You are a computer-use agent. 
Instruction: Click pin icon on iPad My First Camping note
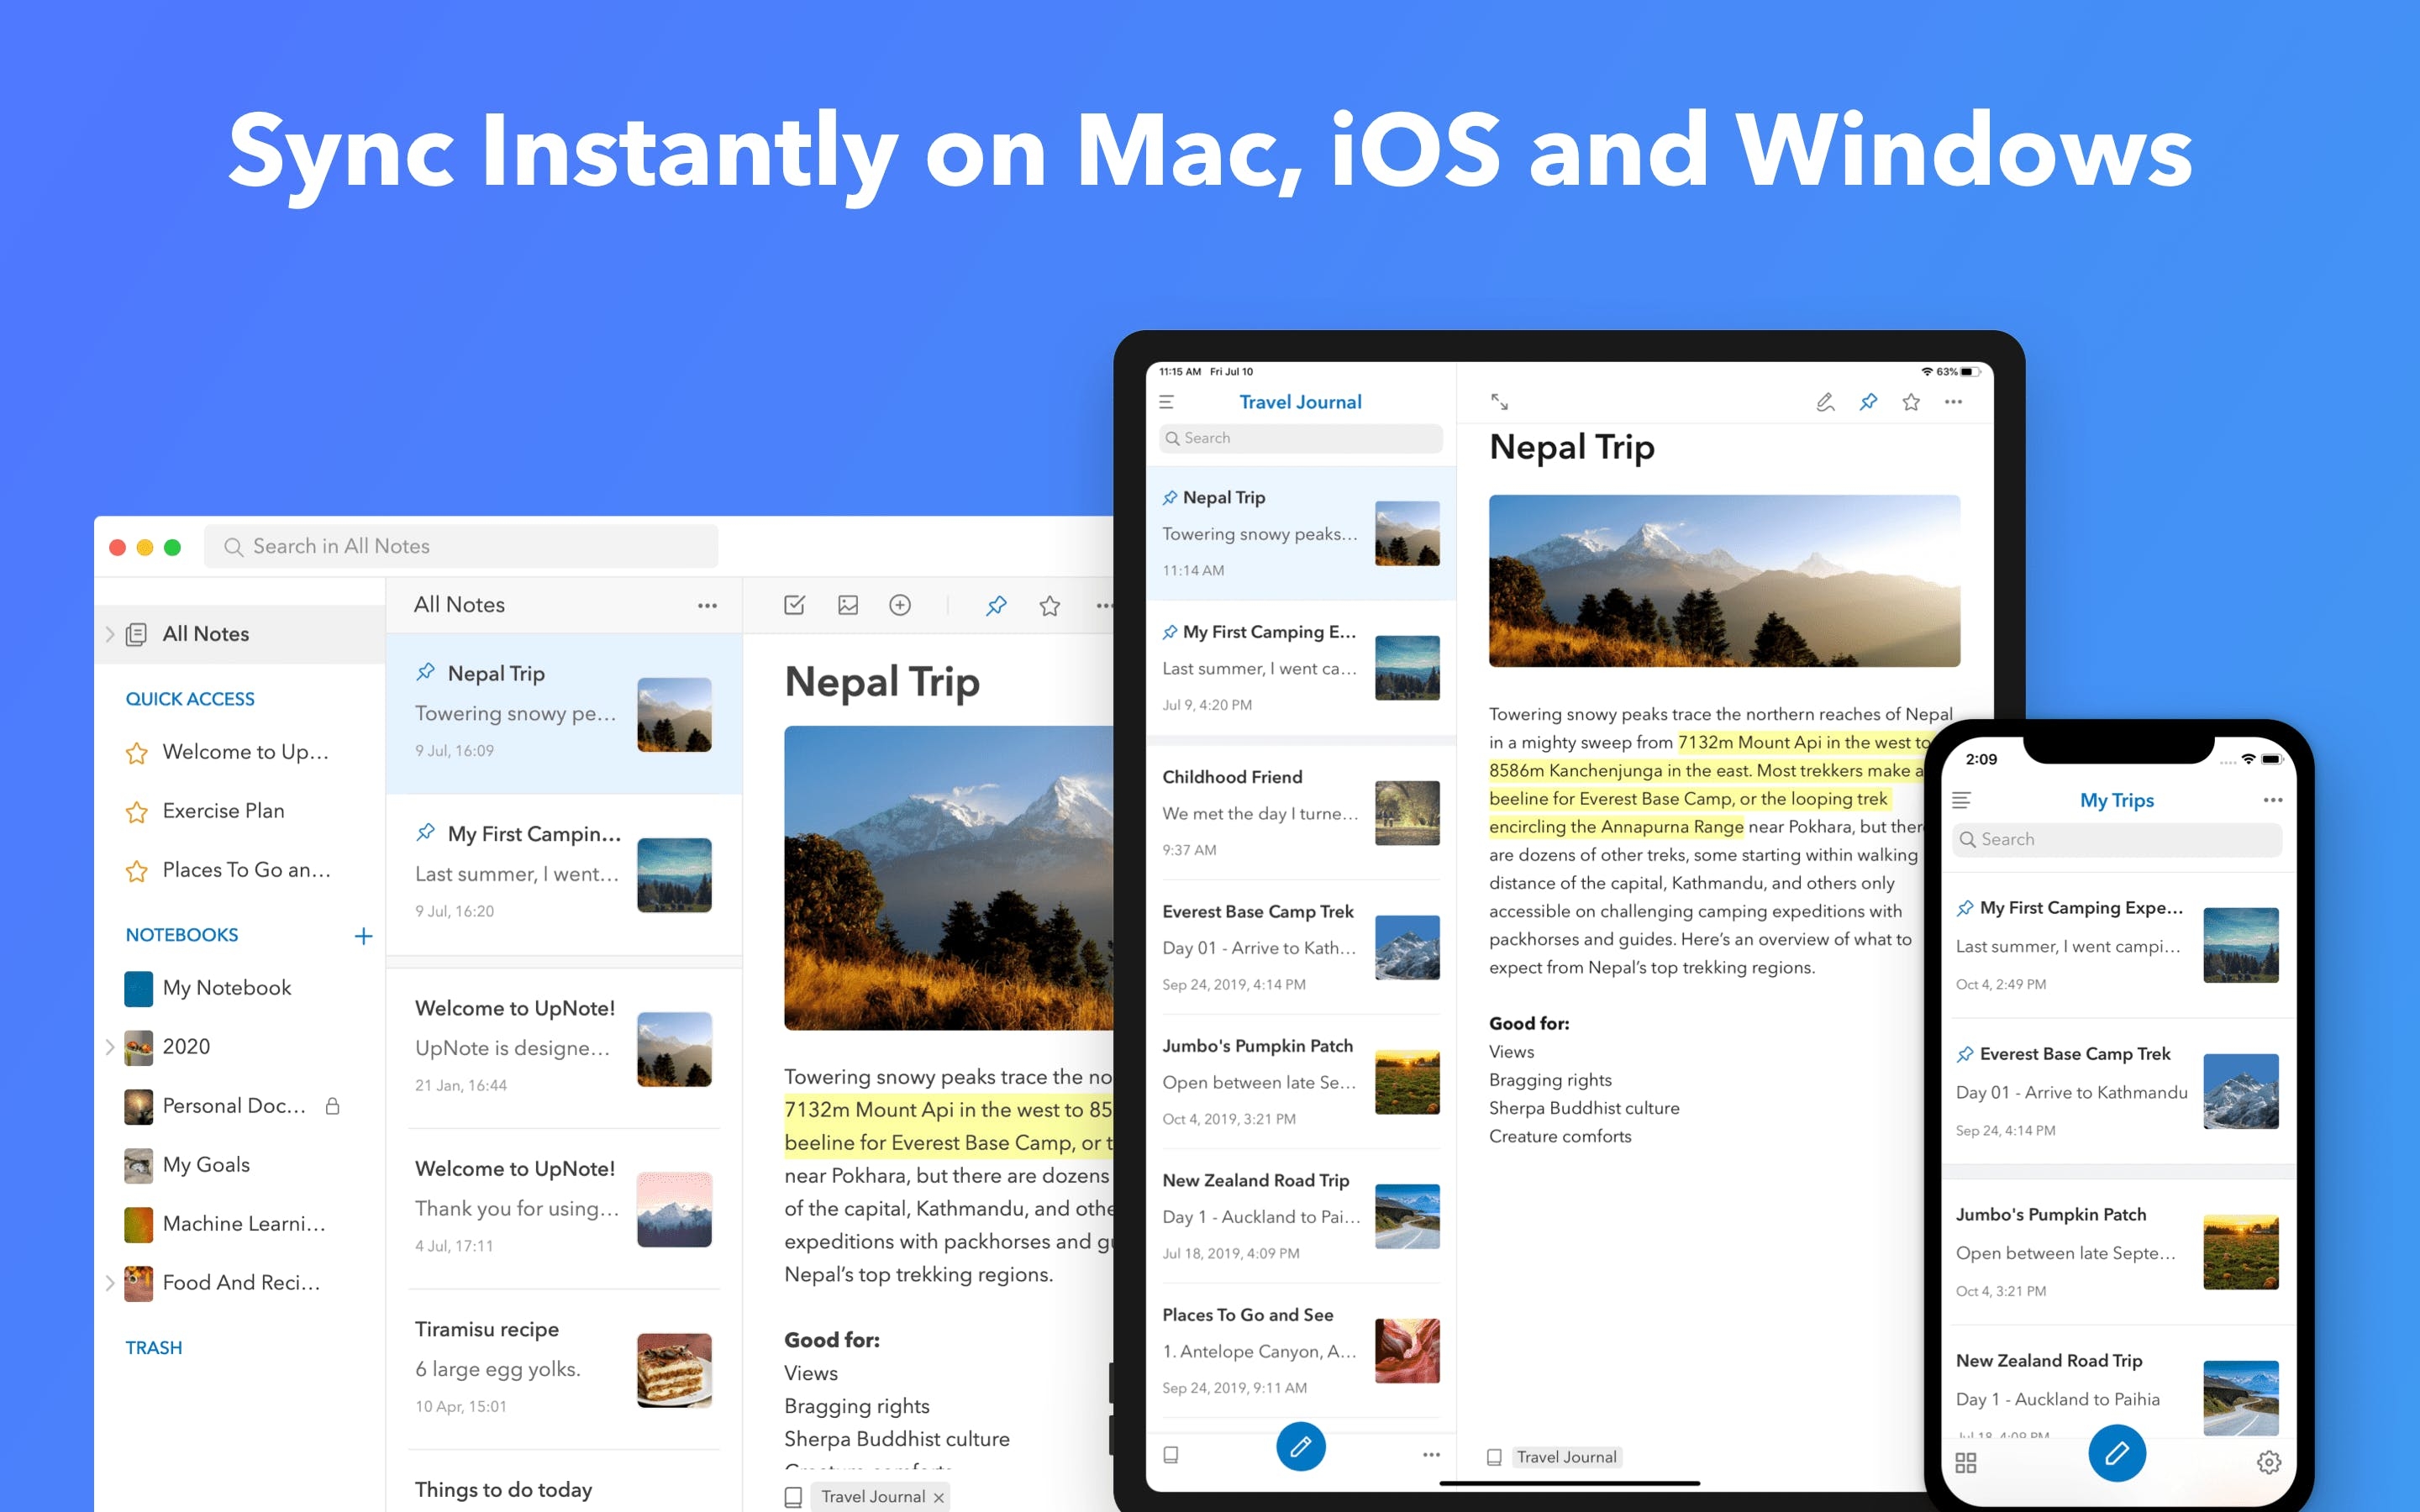click(1169, 632)
